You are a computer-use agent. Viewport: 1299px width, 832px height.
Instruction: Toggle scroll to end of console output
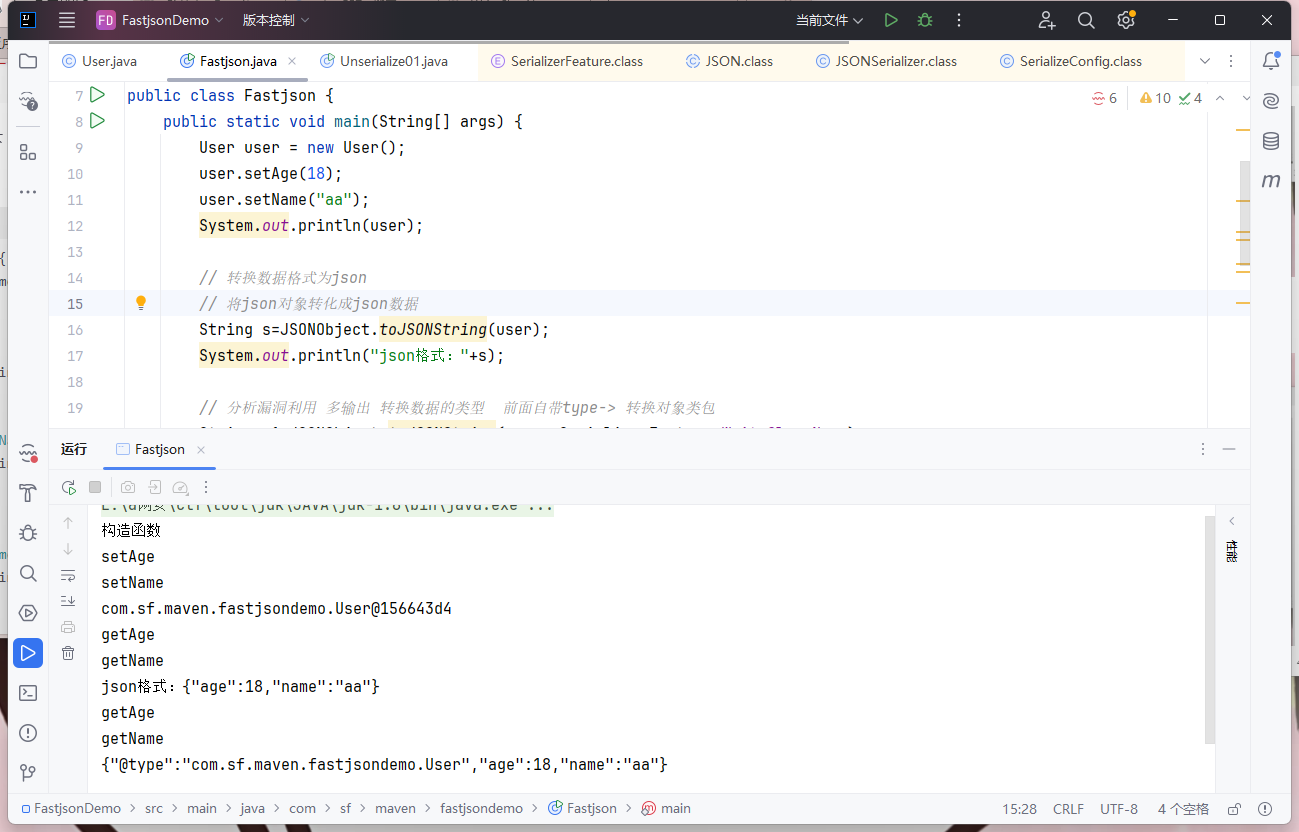[x=68, y=601]
